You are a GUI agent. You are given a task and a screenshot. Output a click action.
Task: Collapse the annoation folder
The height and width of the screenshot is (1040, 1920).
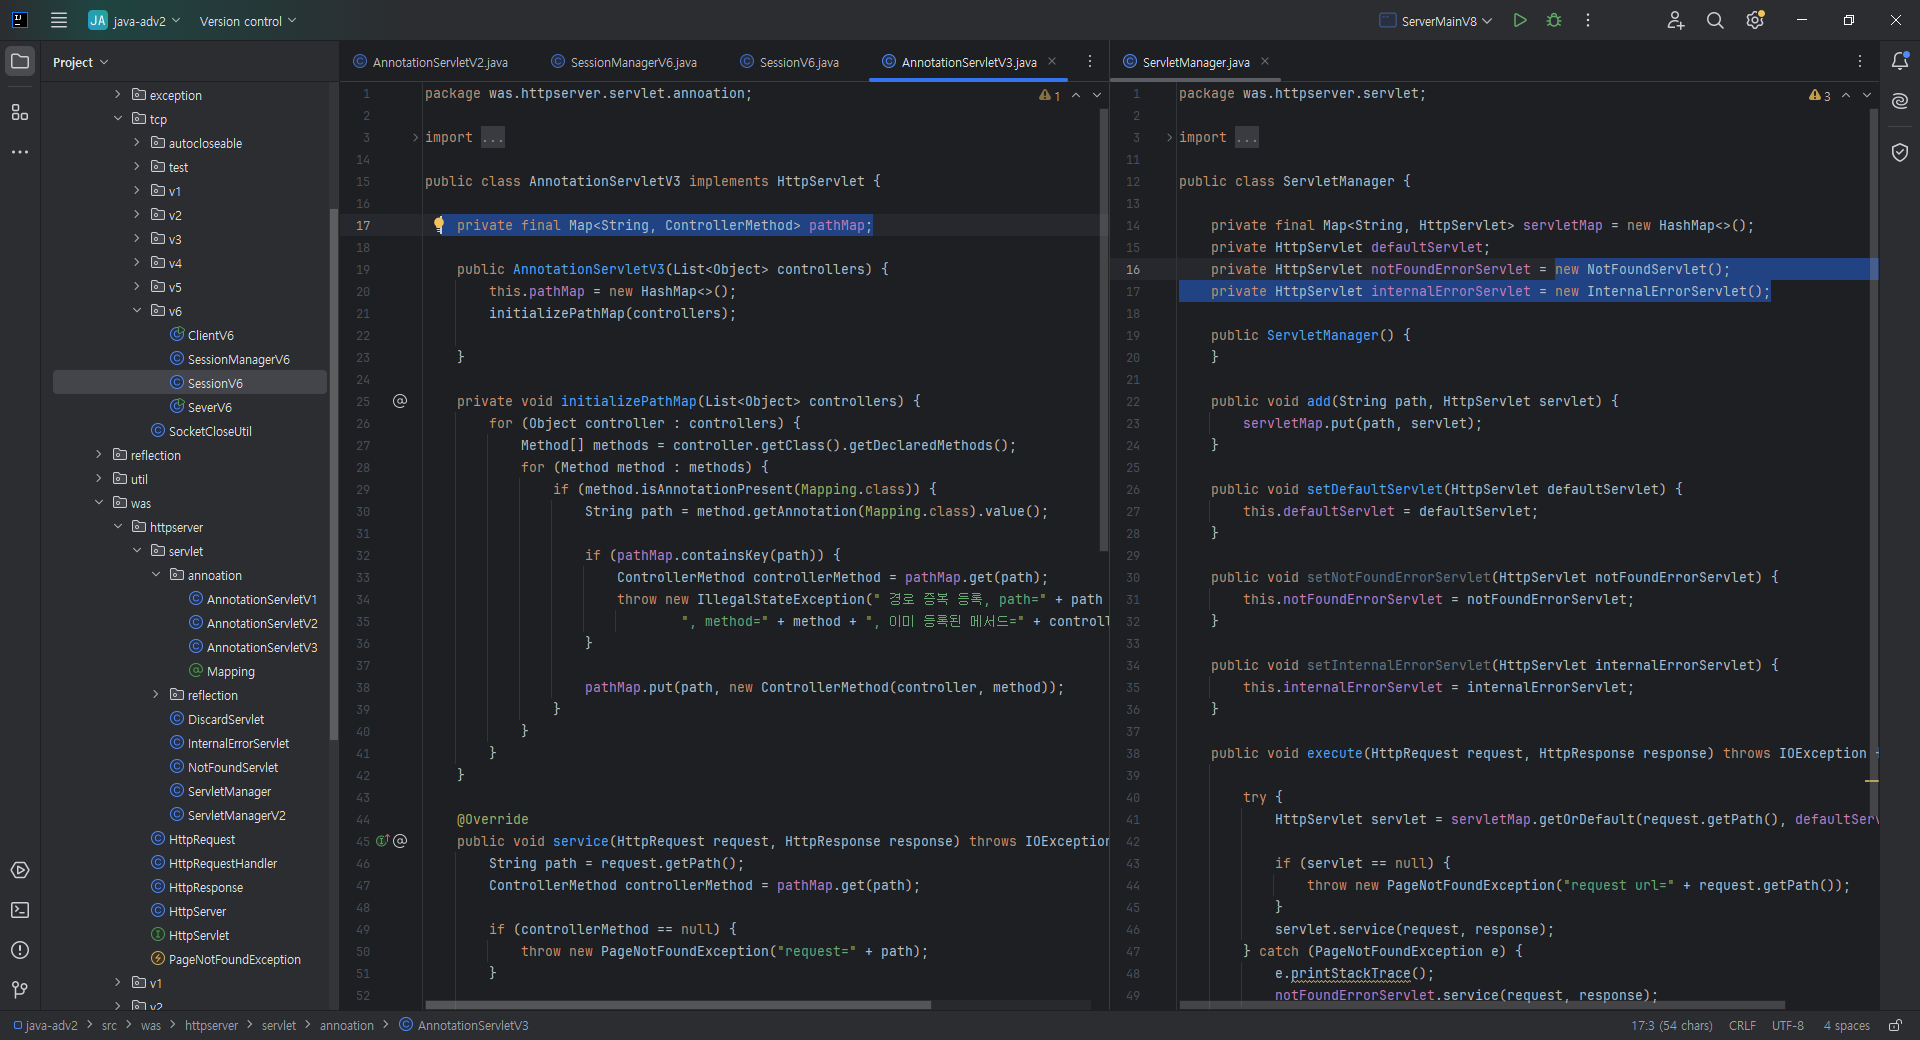(x=156, y=575)
